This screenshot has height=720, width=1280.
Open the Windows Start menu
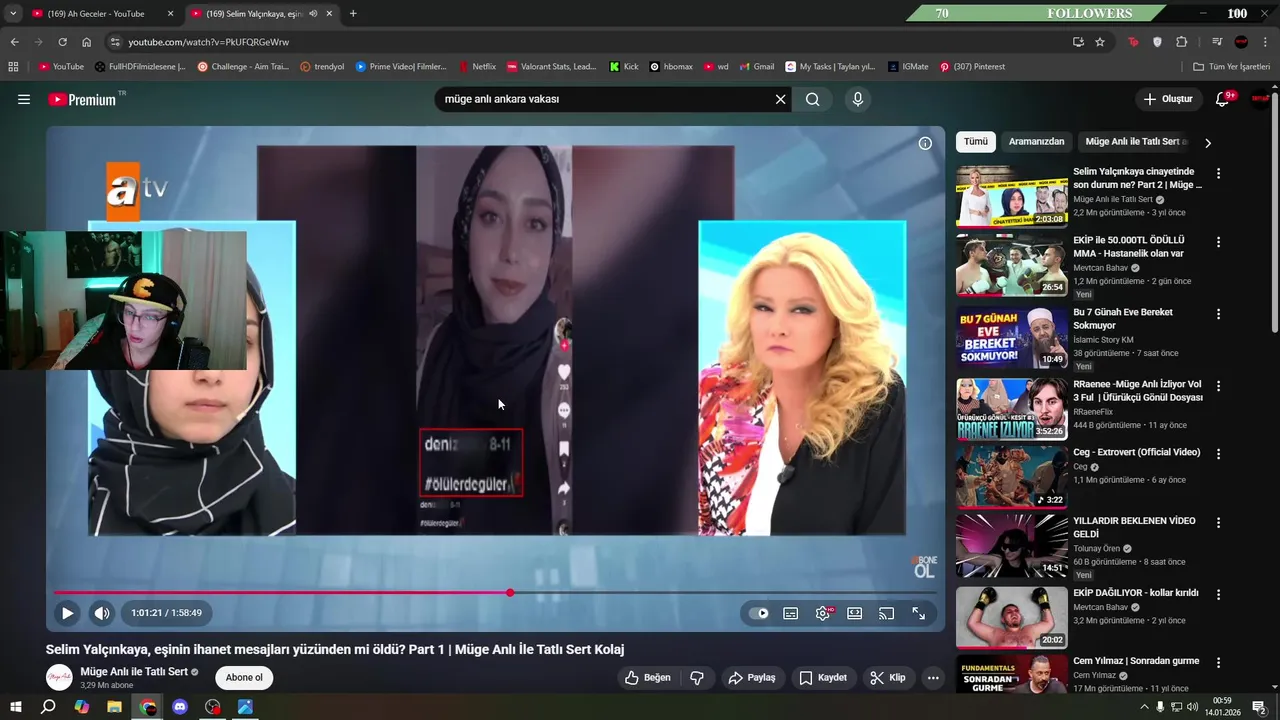tap(15, 707)
